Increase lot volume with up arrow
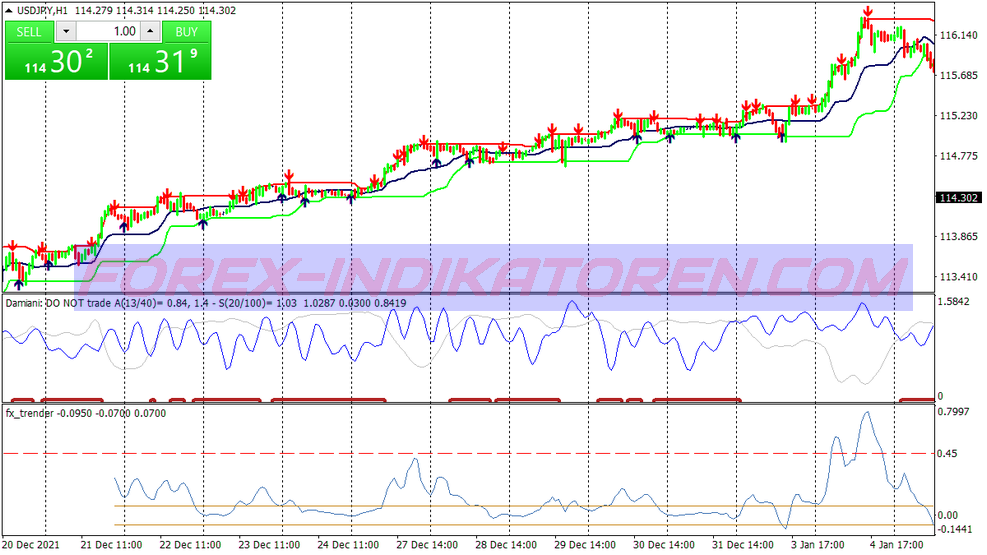This screenshot has height=555, width=987. 151,31
